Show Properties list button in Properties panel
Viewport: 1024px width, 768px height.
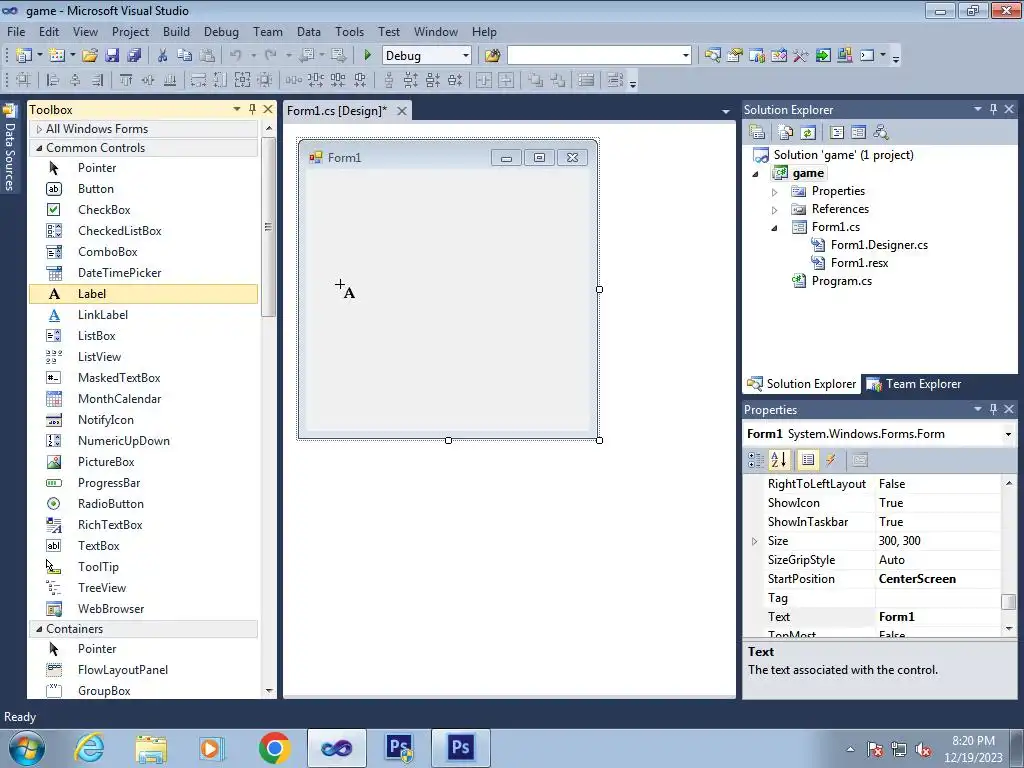[808, 460]
